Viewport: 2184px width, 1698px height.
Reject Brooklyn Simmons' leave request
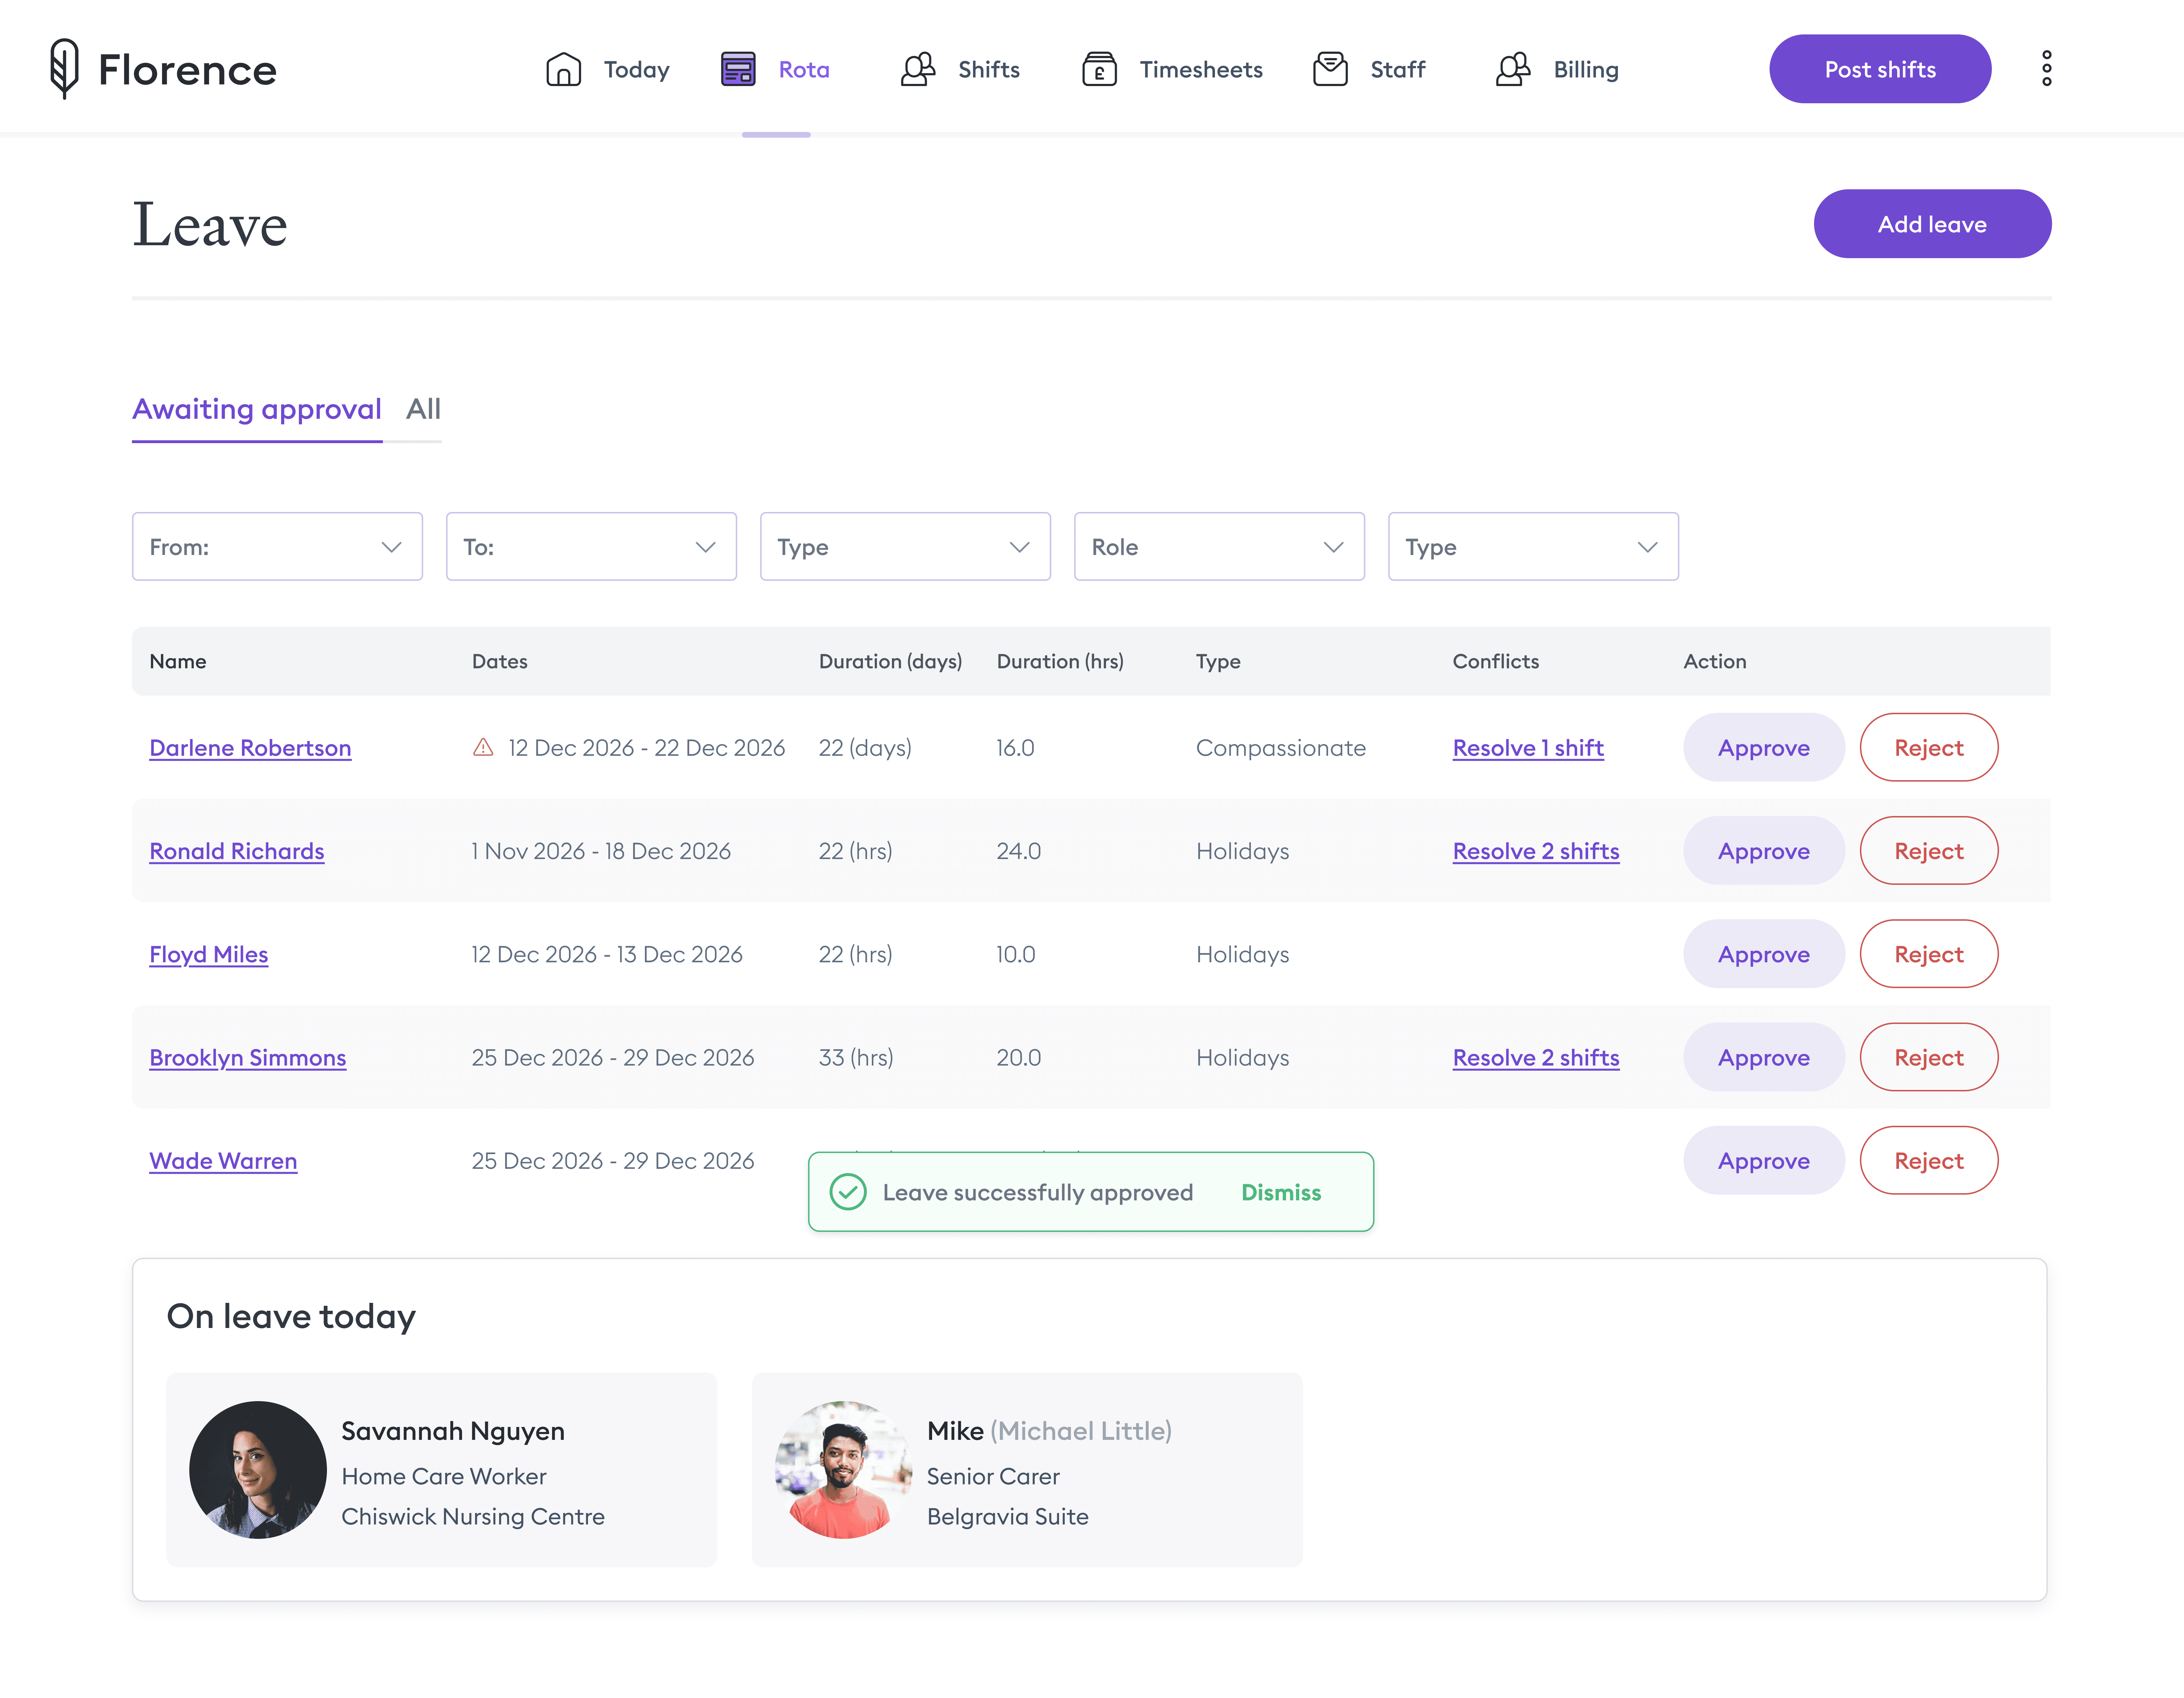tap(1929, 1057)
